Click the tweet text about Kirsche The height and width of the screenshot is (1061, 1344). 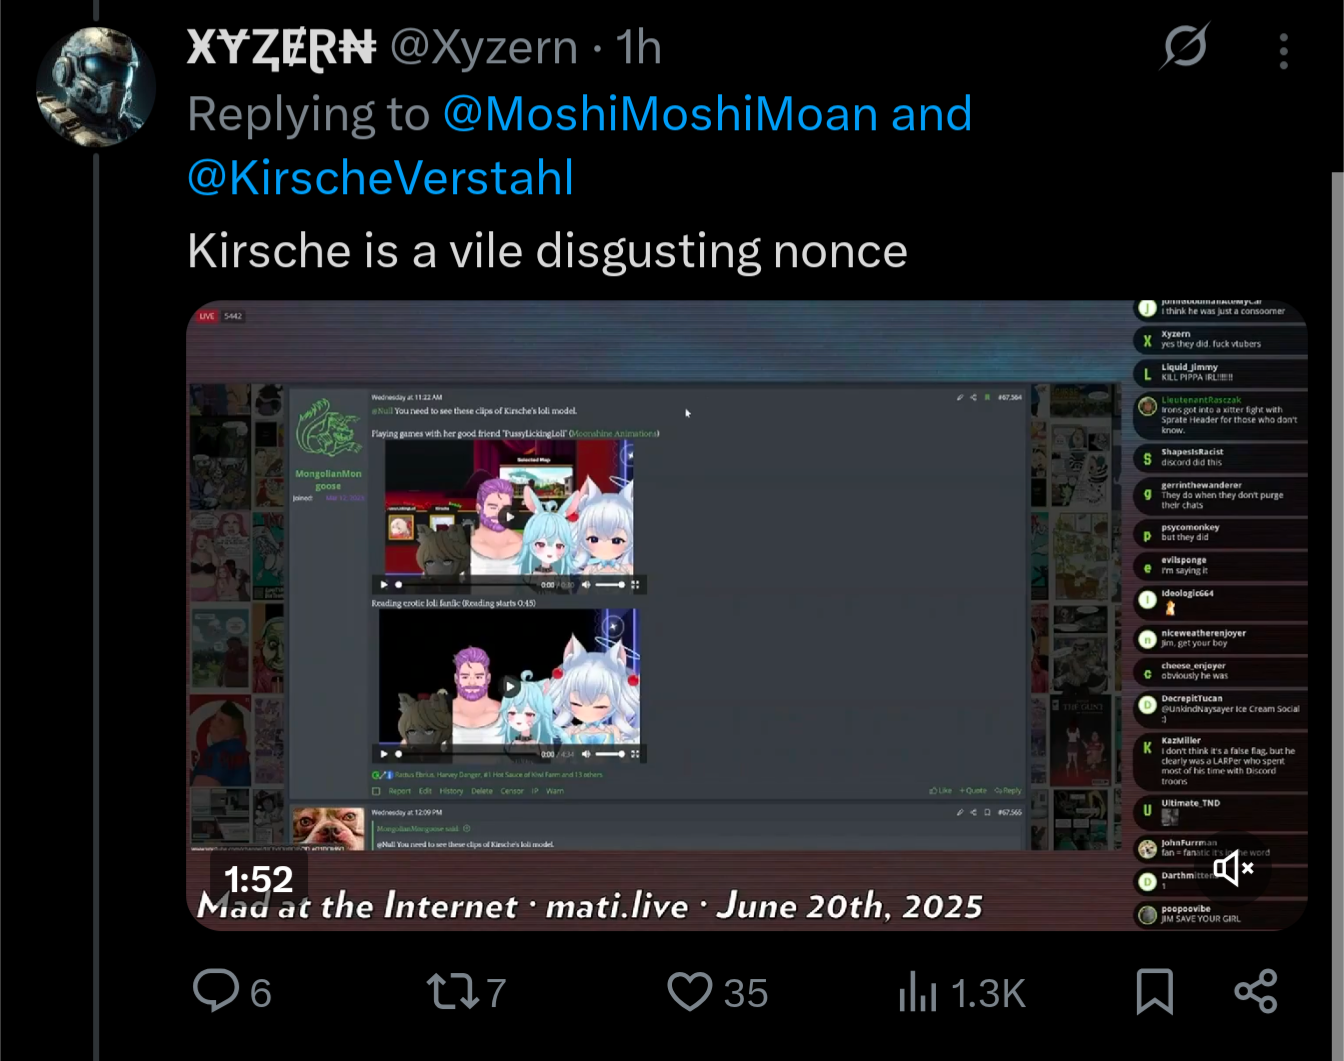pos(547,251)
